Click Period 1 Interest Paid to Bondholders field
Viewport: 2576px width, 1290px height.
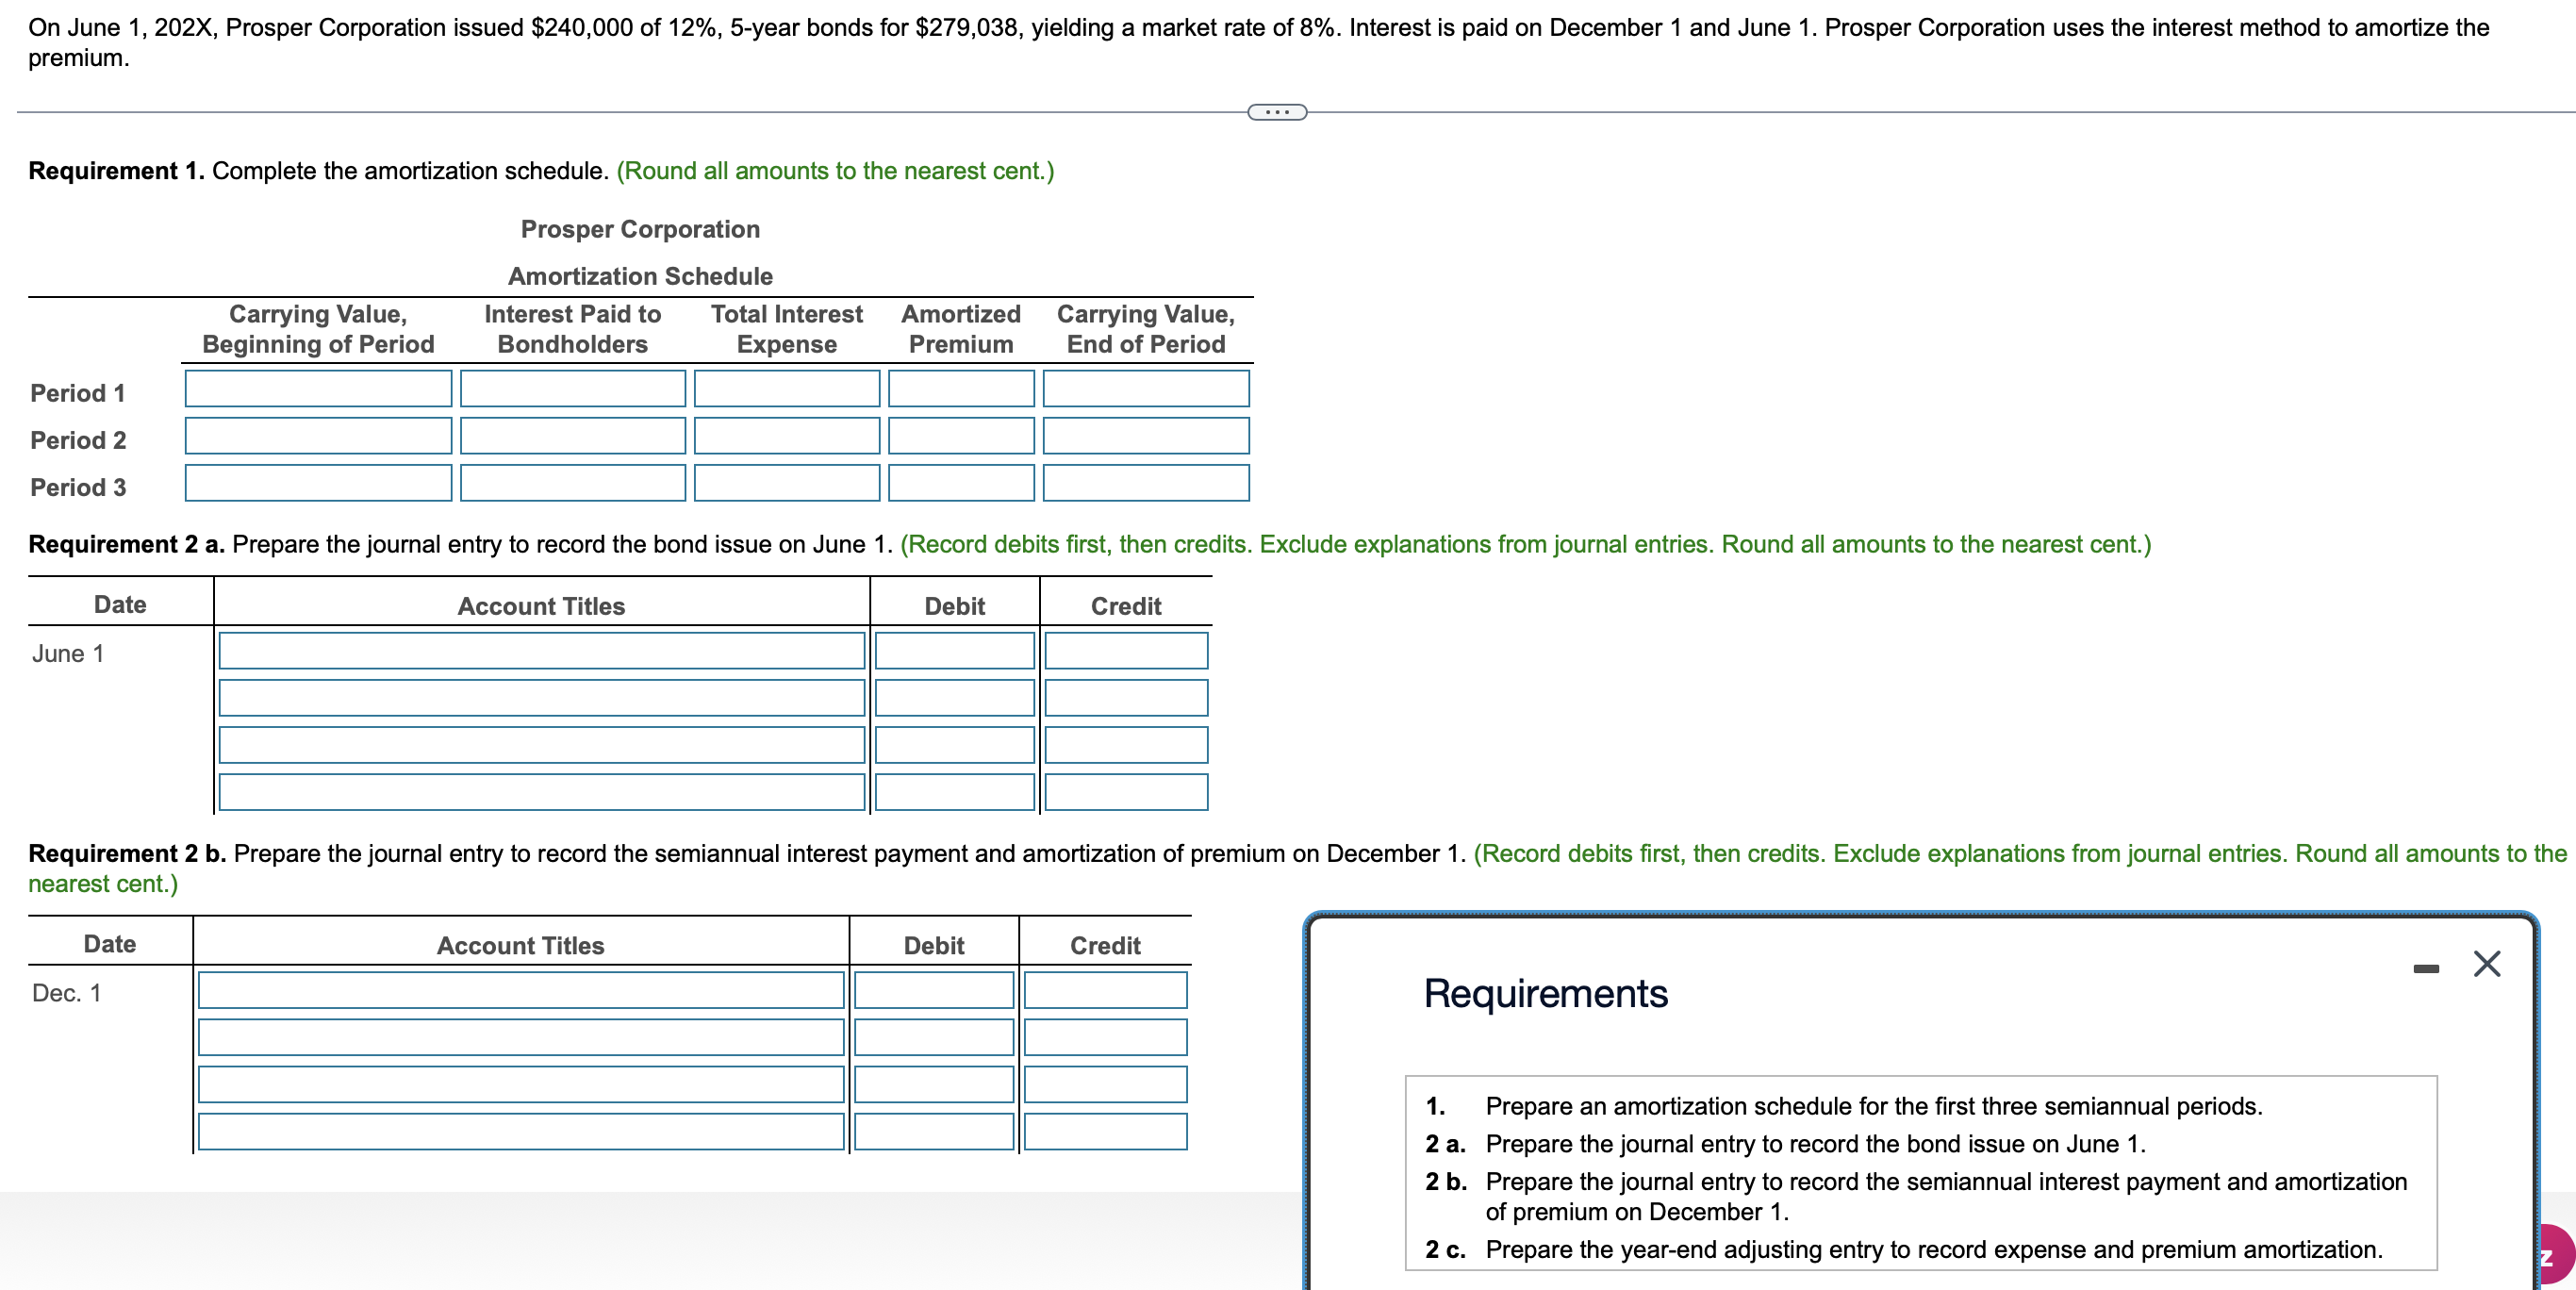(x=572, y=389)
